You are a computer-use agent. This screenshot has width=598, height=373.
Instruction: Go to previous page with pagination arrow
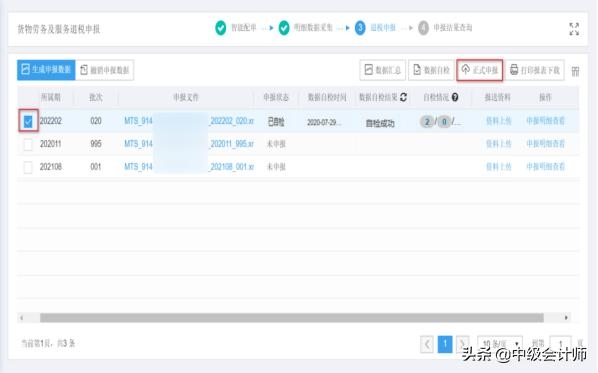click(427, 344)
